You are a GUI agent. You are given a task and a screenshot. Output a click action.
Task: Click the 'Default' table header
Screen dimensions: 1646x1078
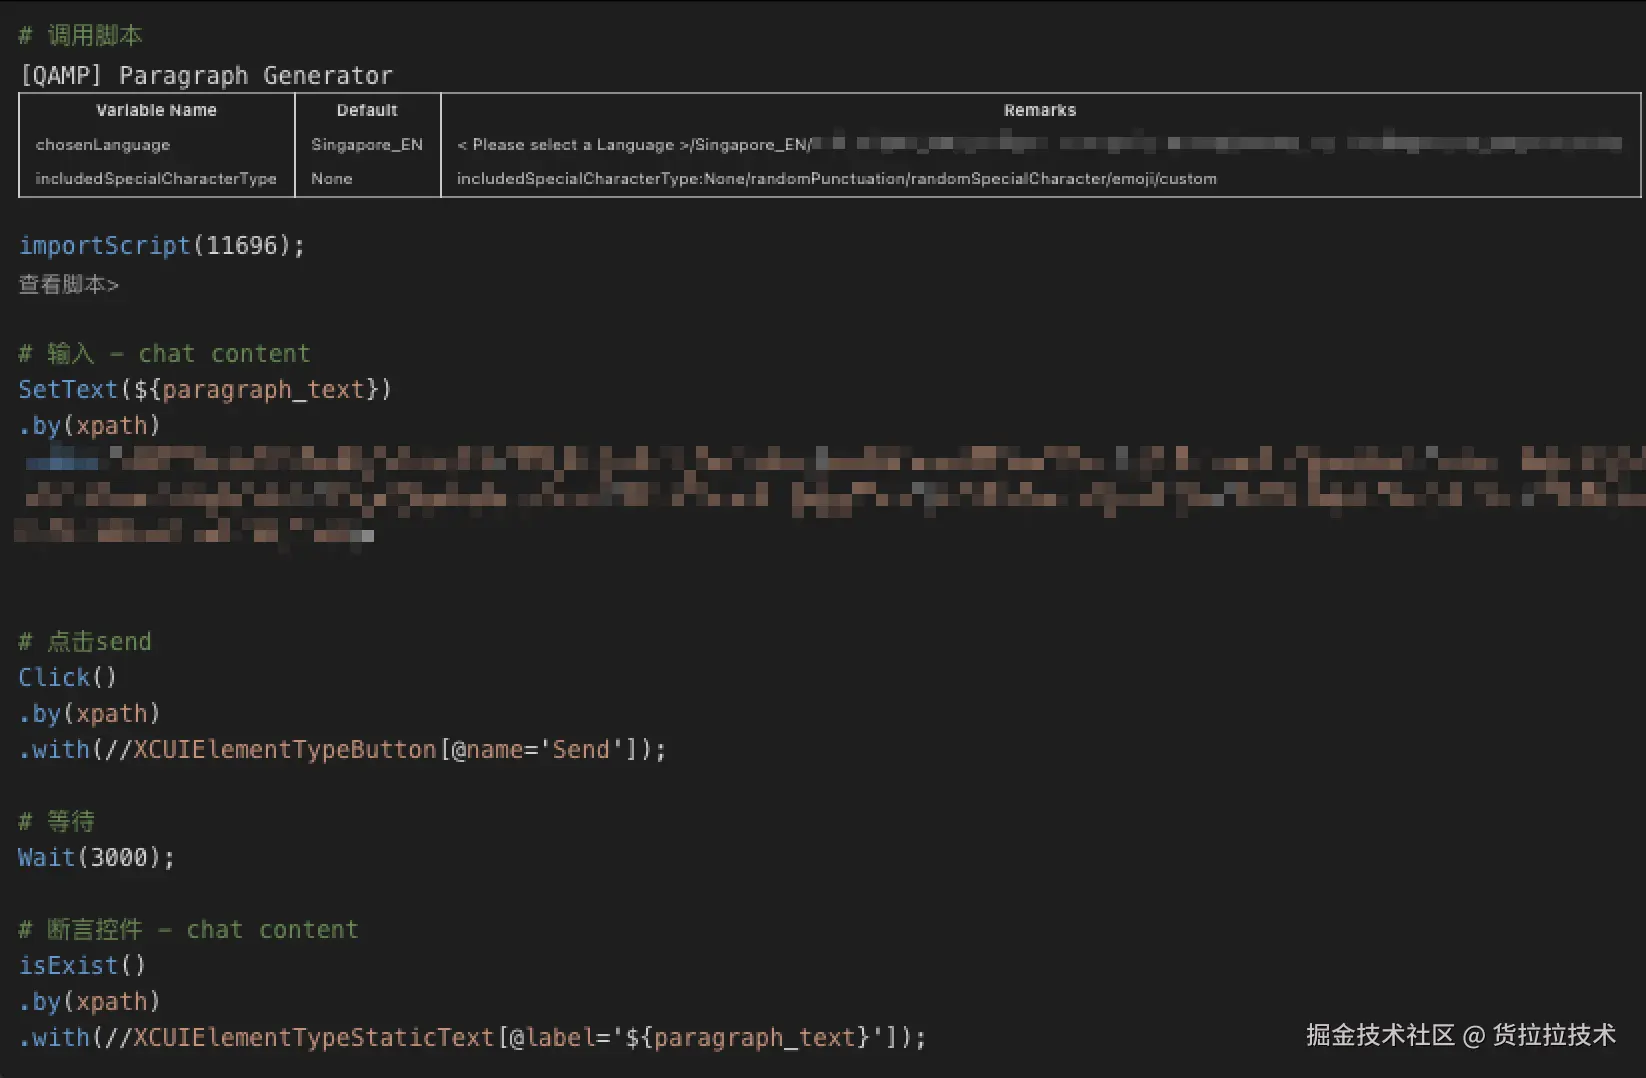(x=367, y=110)
